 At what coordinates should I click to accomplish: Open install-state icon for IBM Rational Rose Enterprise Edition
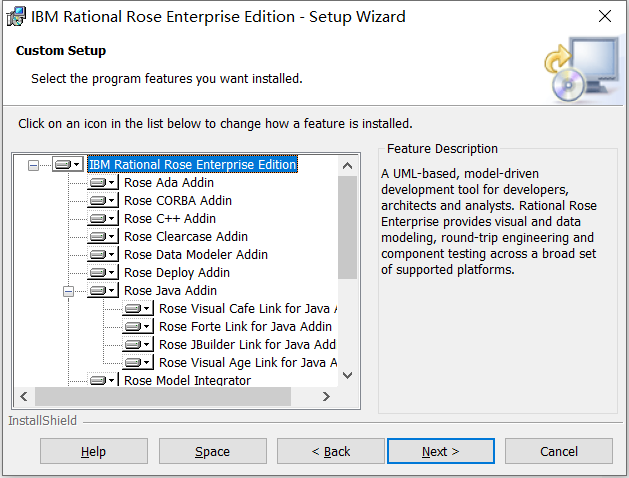(x=68, y=164)
